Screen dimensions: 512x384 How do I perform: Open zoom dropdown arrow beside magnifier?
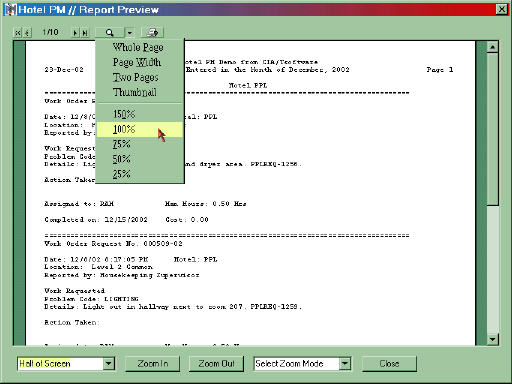point(130,33)
